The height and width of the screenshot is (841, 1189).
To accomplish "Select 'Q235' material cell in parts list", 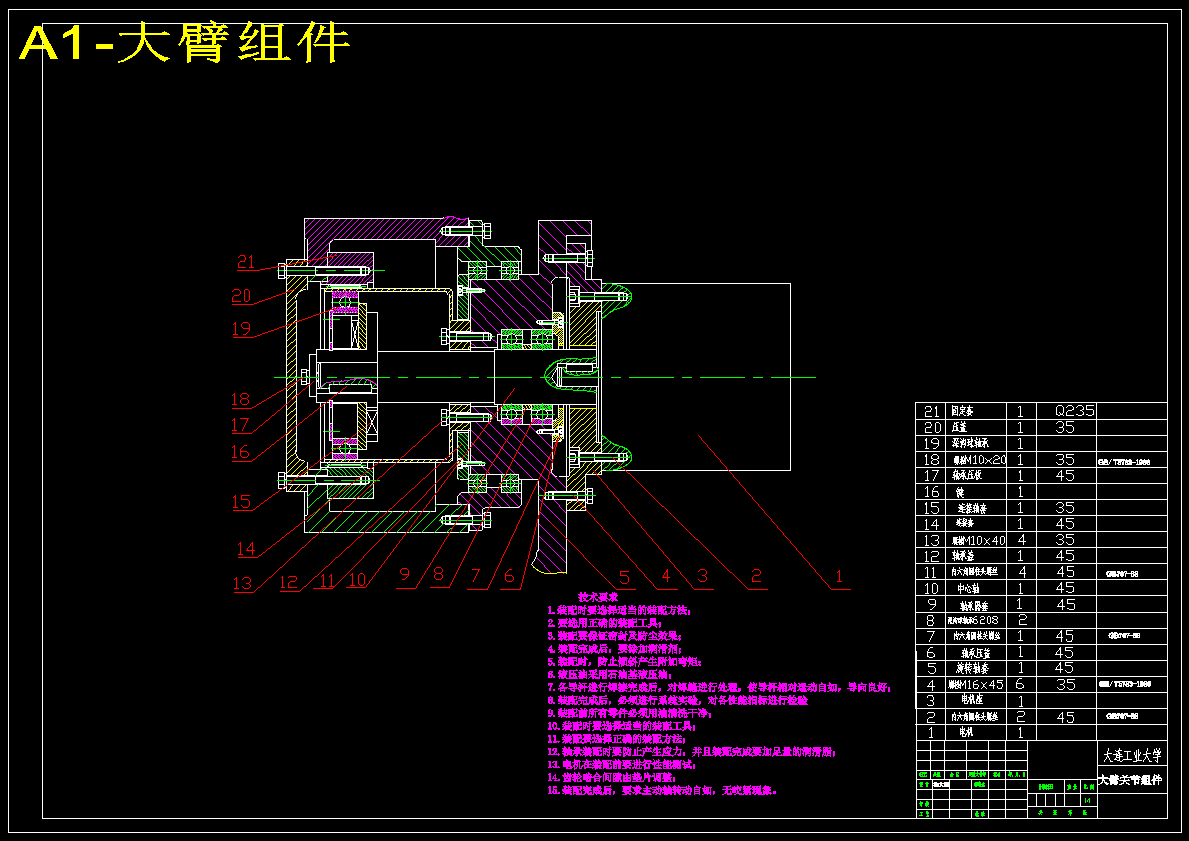I will click(1075, 411).
